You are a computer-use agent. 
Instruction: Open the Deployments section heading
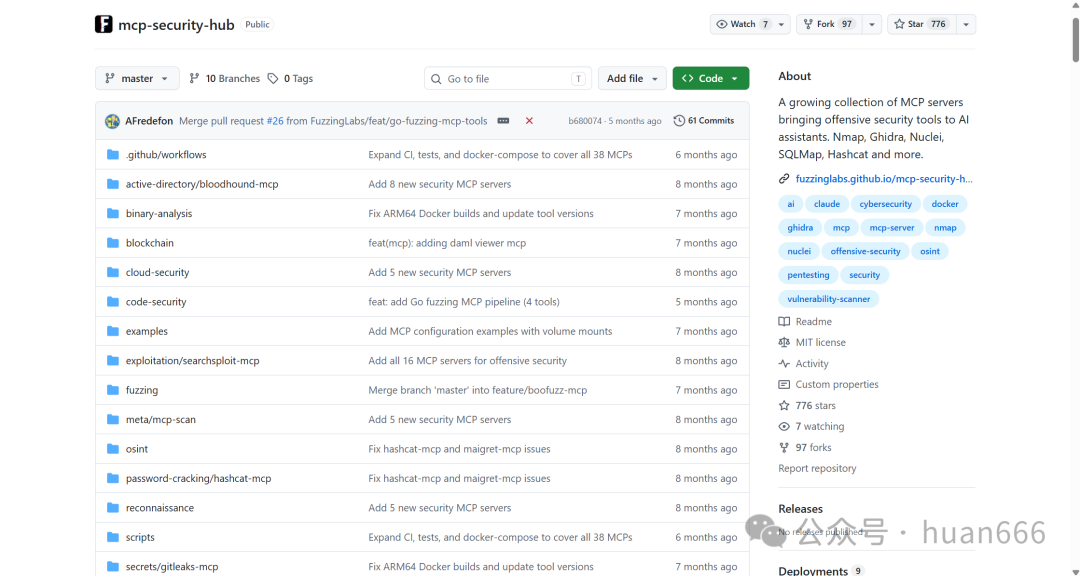point(813,570)
